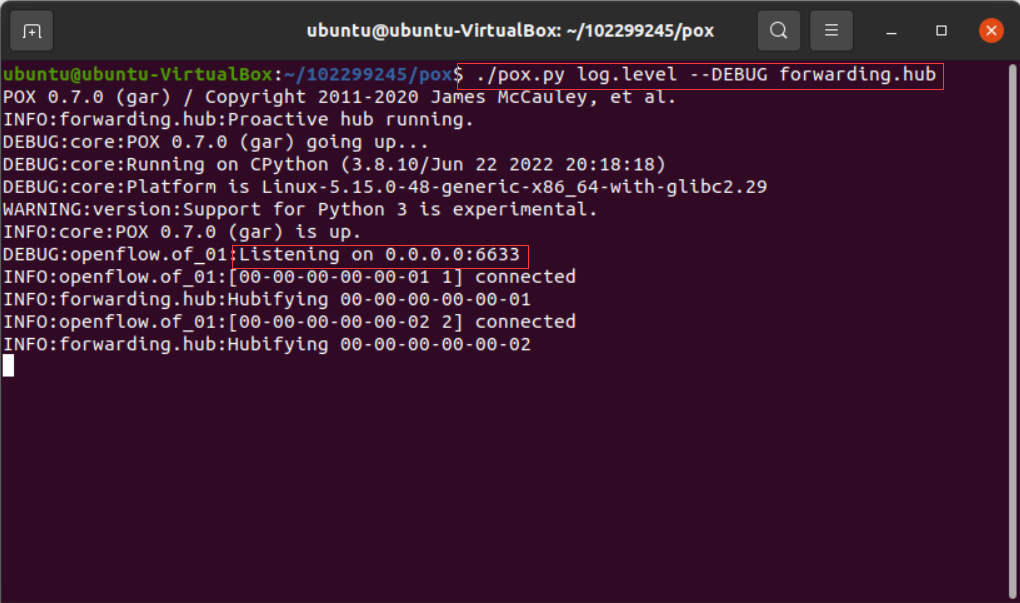Open the terminal search tool
The height and width of the screenshot is (603, 1020).
(779, 30)
